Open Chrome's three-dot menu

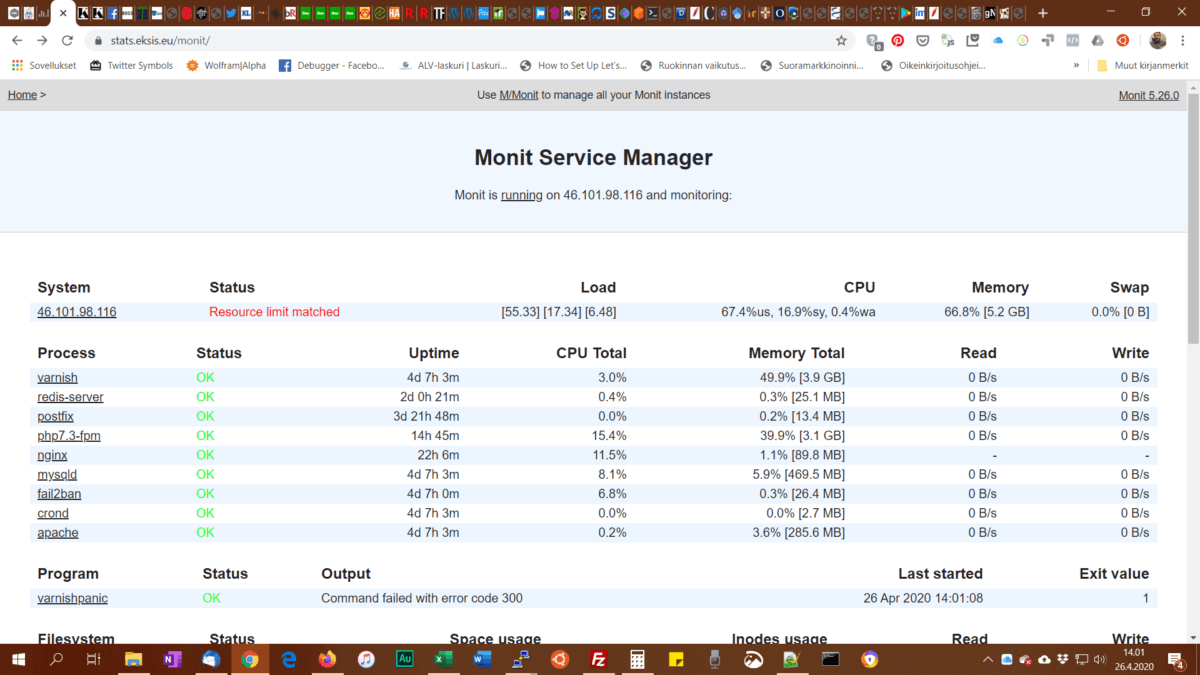coord(1182,38)
